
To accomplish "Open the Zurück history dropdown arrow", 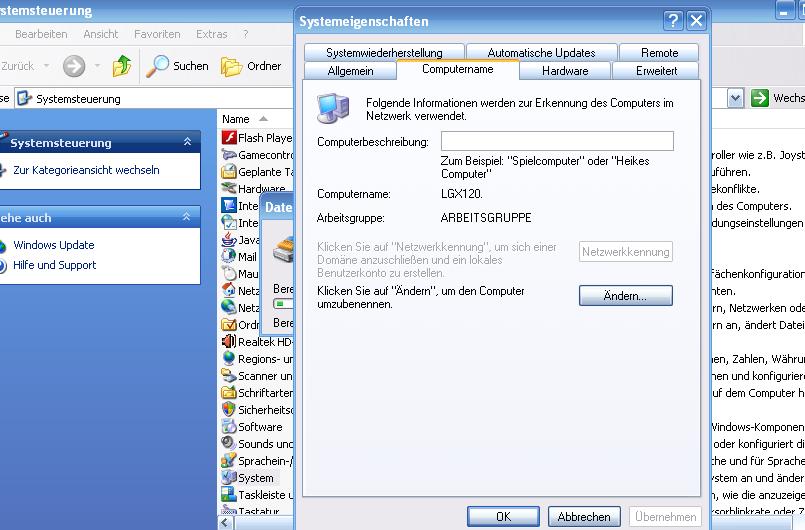I will [47, 66].
